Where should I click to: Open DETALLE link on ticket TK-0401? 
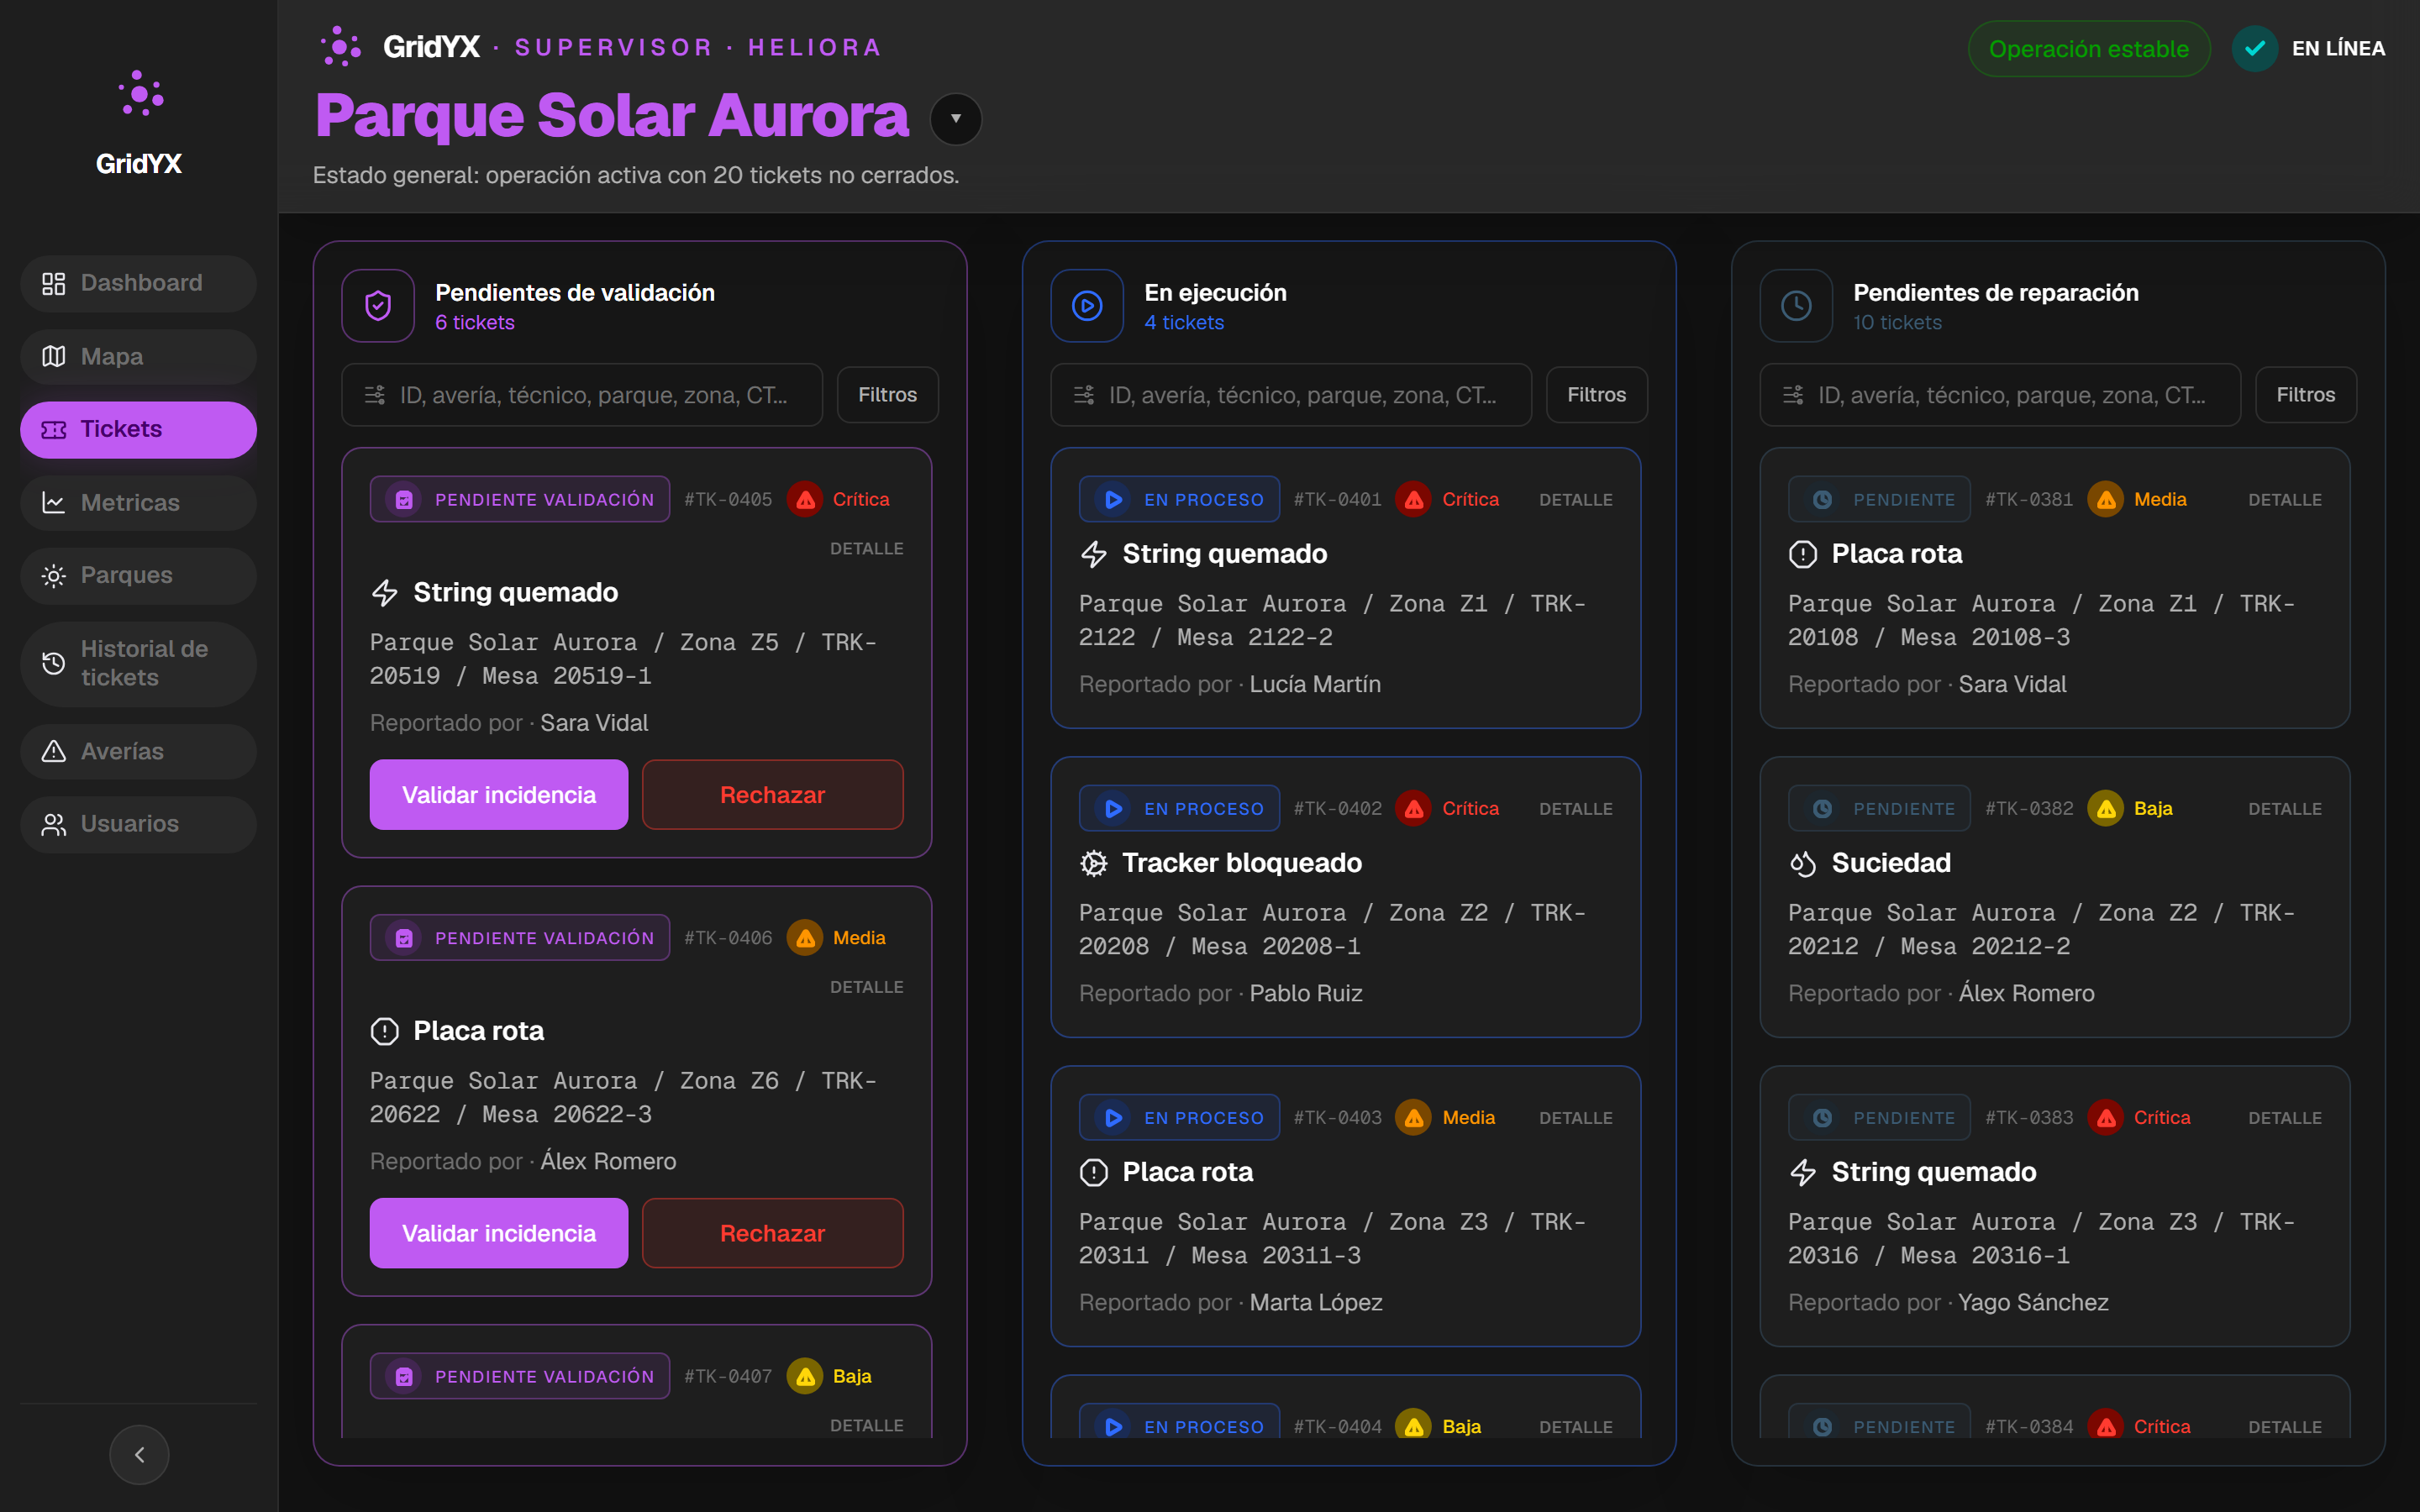tap(1575, 499)
